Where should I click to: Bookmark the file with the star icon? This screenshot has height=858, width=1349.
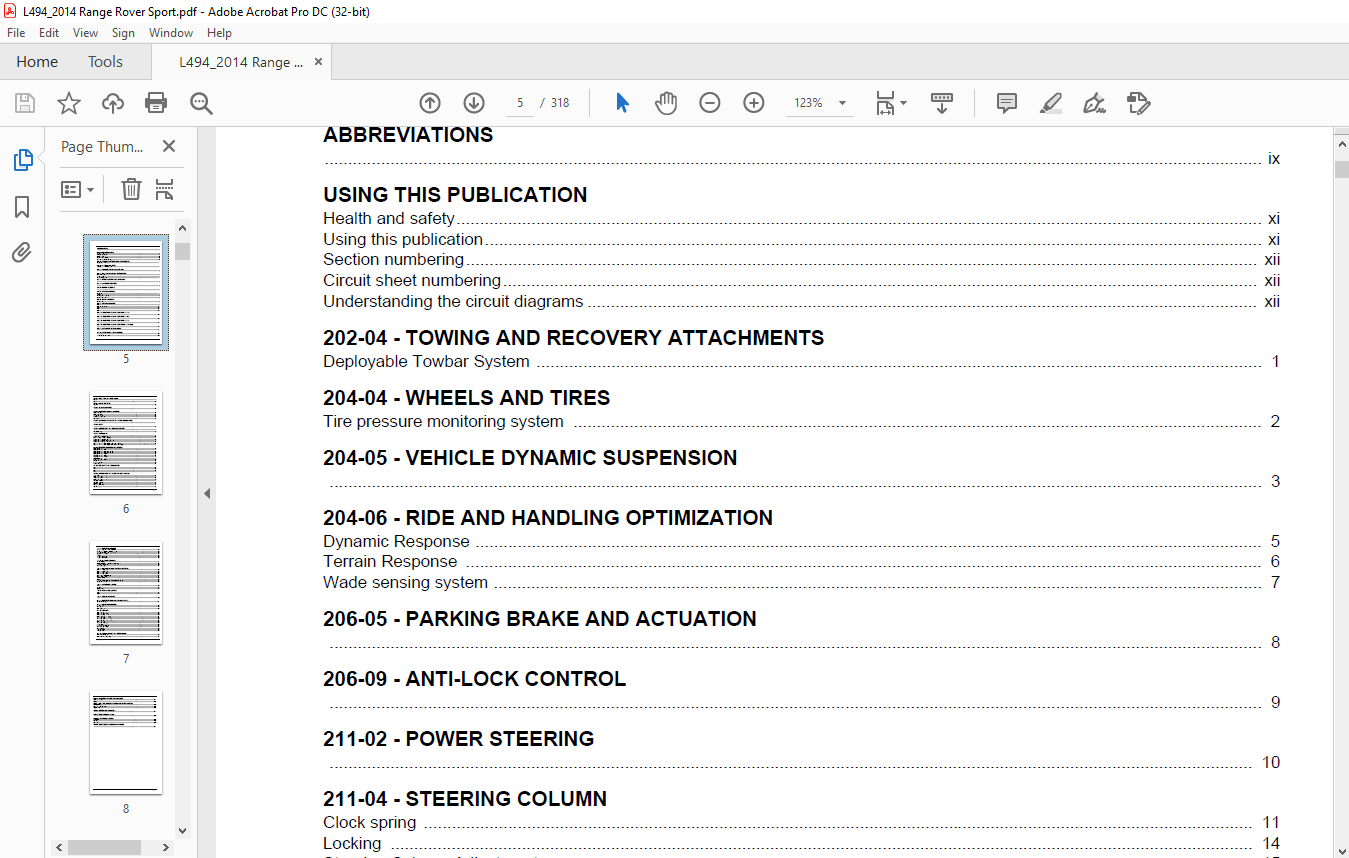(x=68, y=103)
